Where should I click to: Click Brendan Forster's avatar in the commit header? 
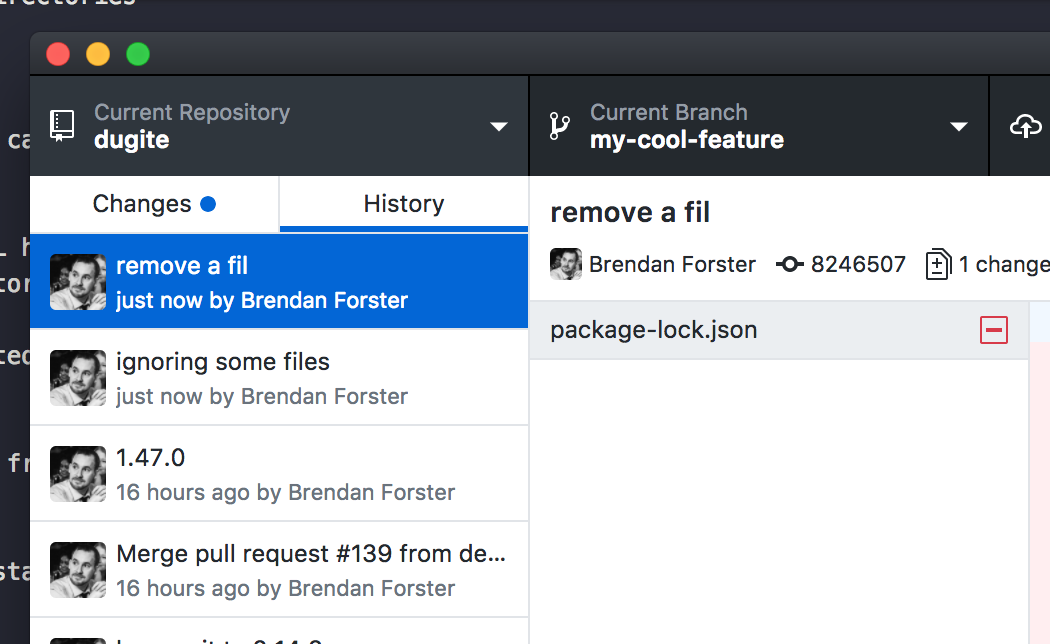pyautogui.click(x=566, y=265)
